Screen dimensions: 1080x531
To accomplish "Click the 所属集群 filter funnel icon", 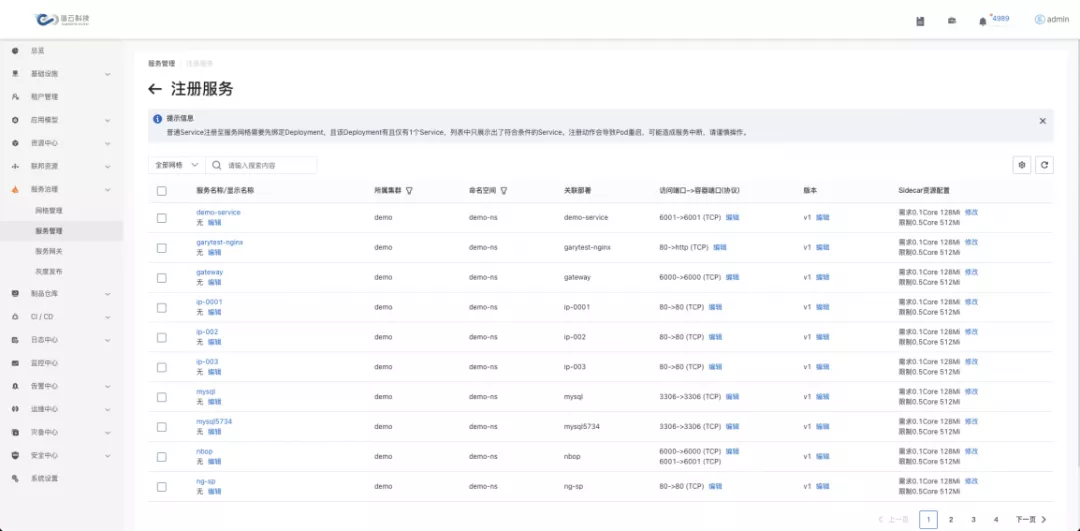I will coord(409,191).
